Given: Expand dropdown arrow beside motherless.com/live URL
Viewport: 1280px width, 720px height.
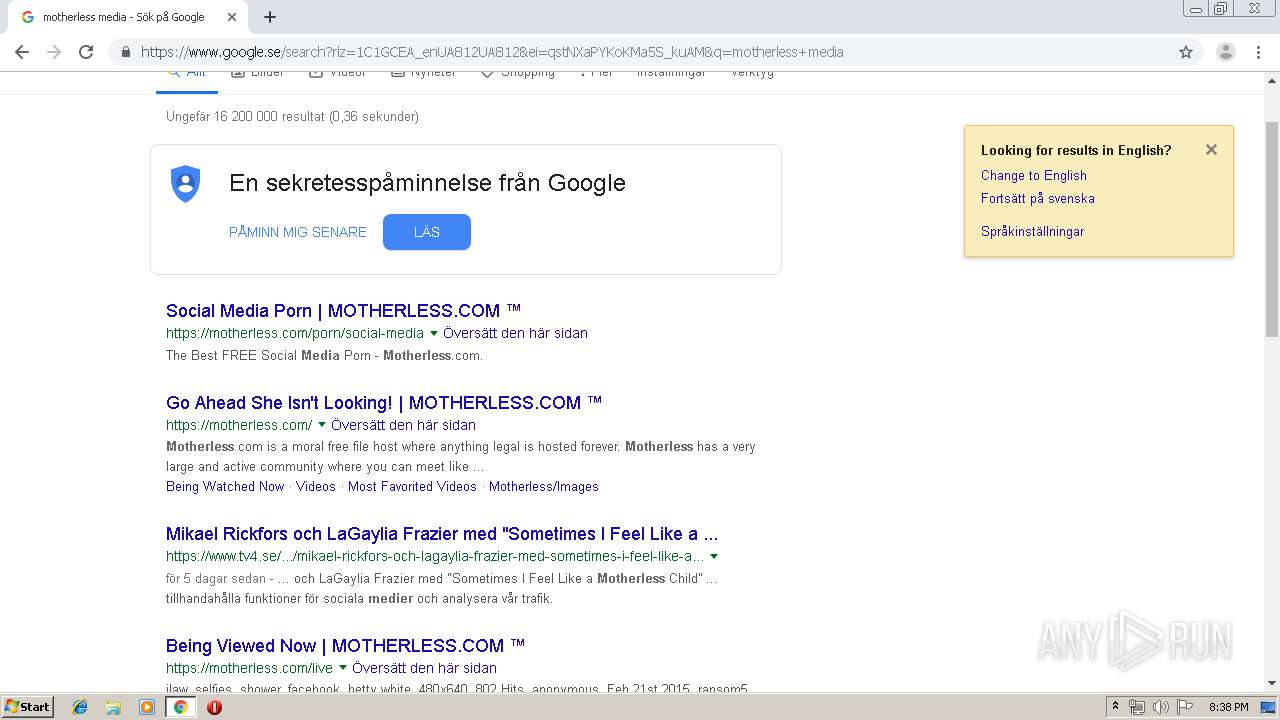Looking at the screenshot, I should pyautogui.click(x=343, y=668).
